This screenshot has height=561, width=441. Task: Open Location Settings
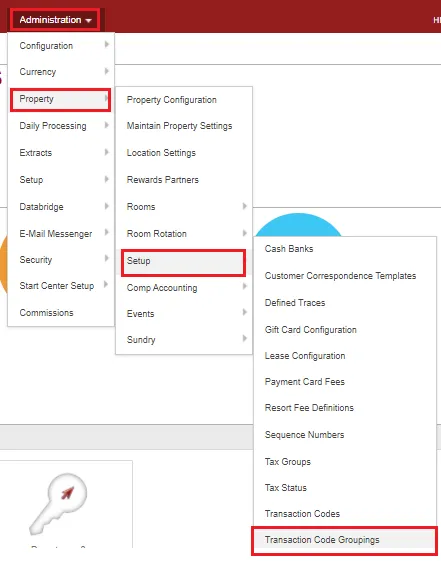184,153
